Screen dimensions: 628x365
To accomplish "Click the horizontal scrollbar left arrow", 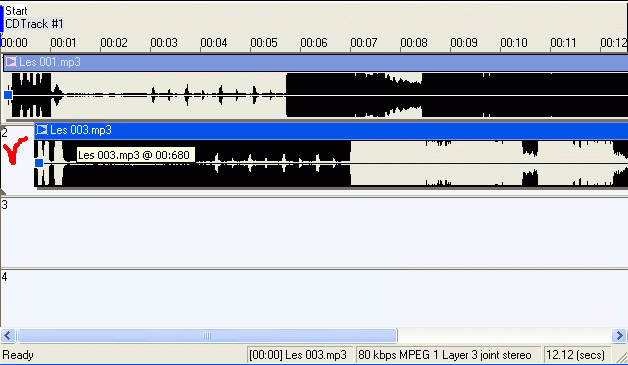I will pyautogui.click(x=8, y=335).
